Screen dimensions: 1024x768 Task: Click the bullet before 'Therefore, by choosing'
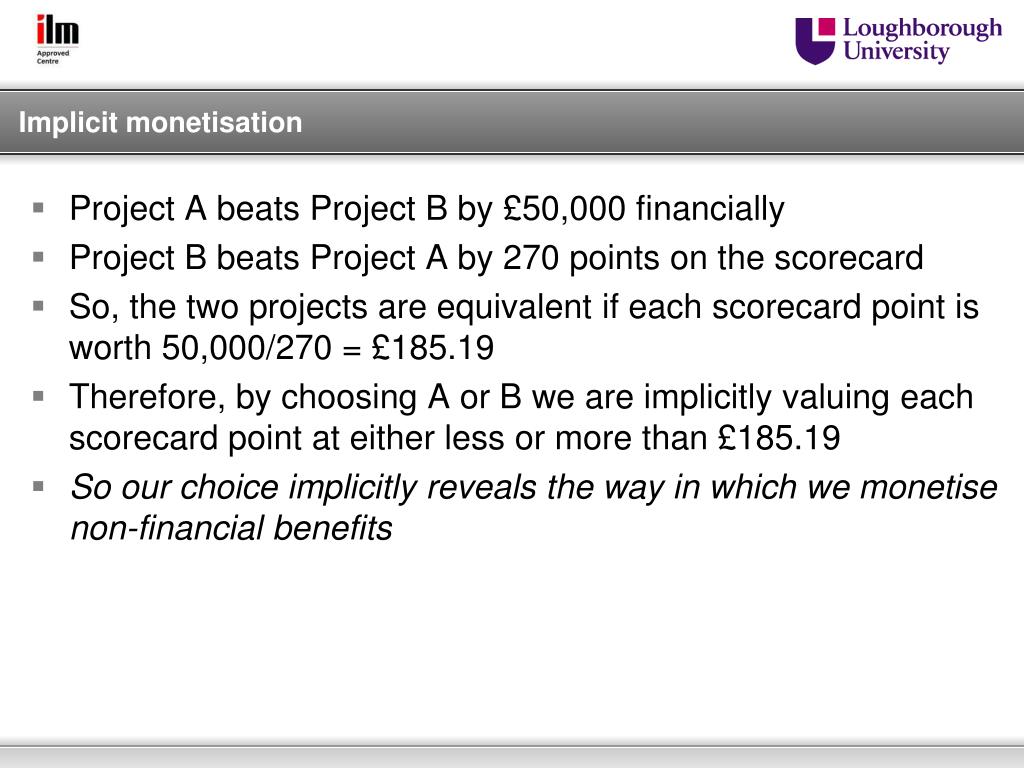39,396
